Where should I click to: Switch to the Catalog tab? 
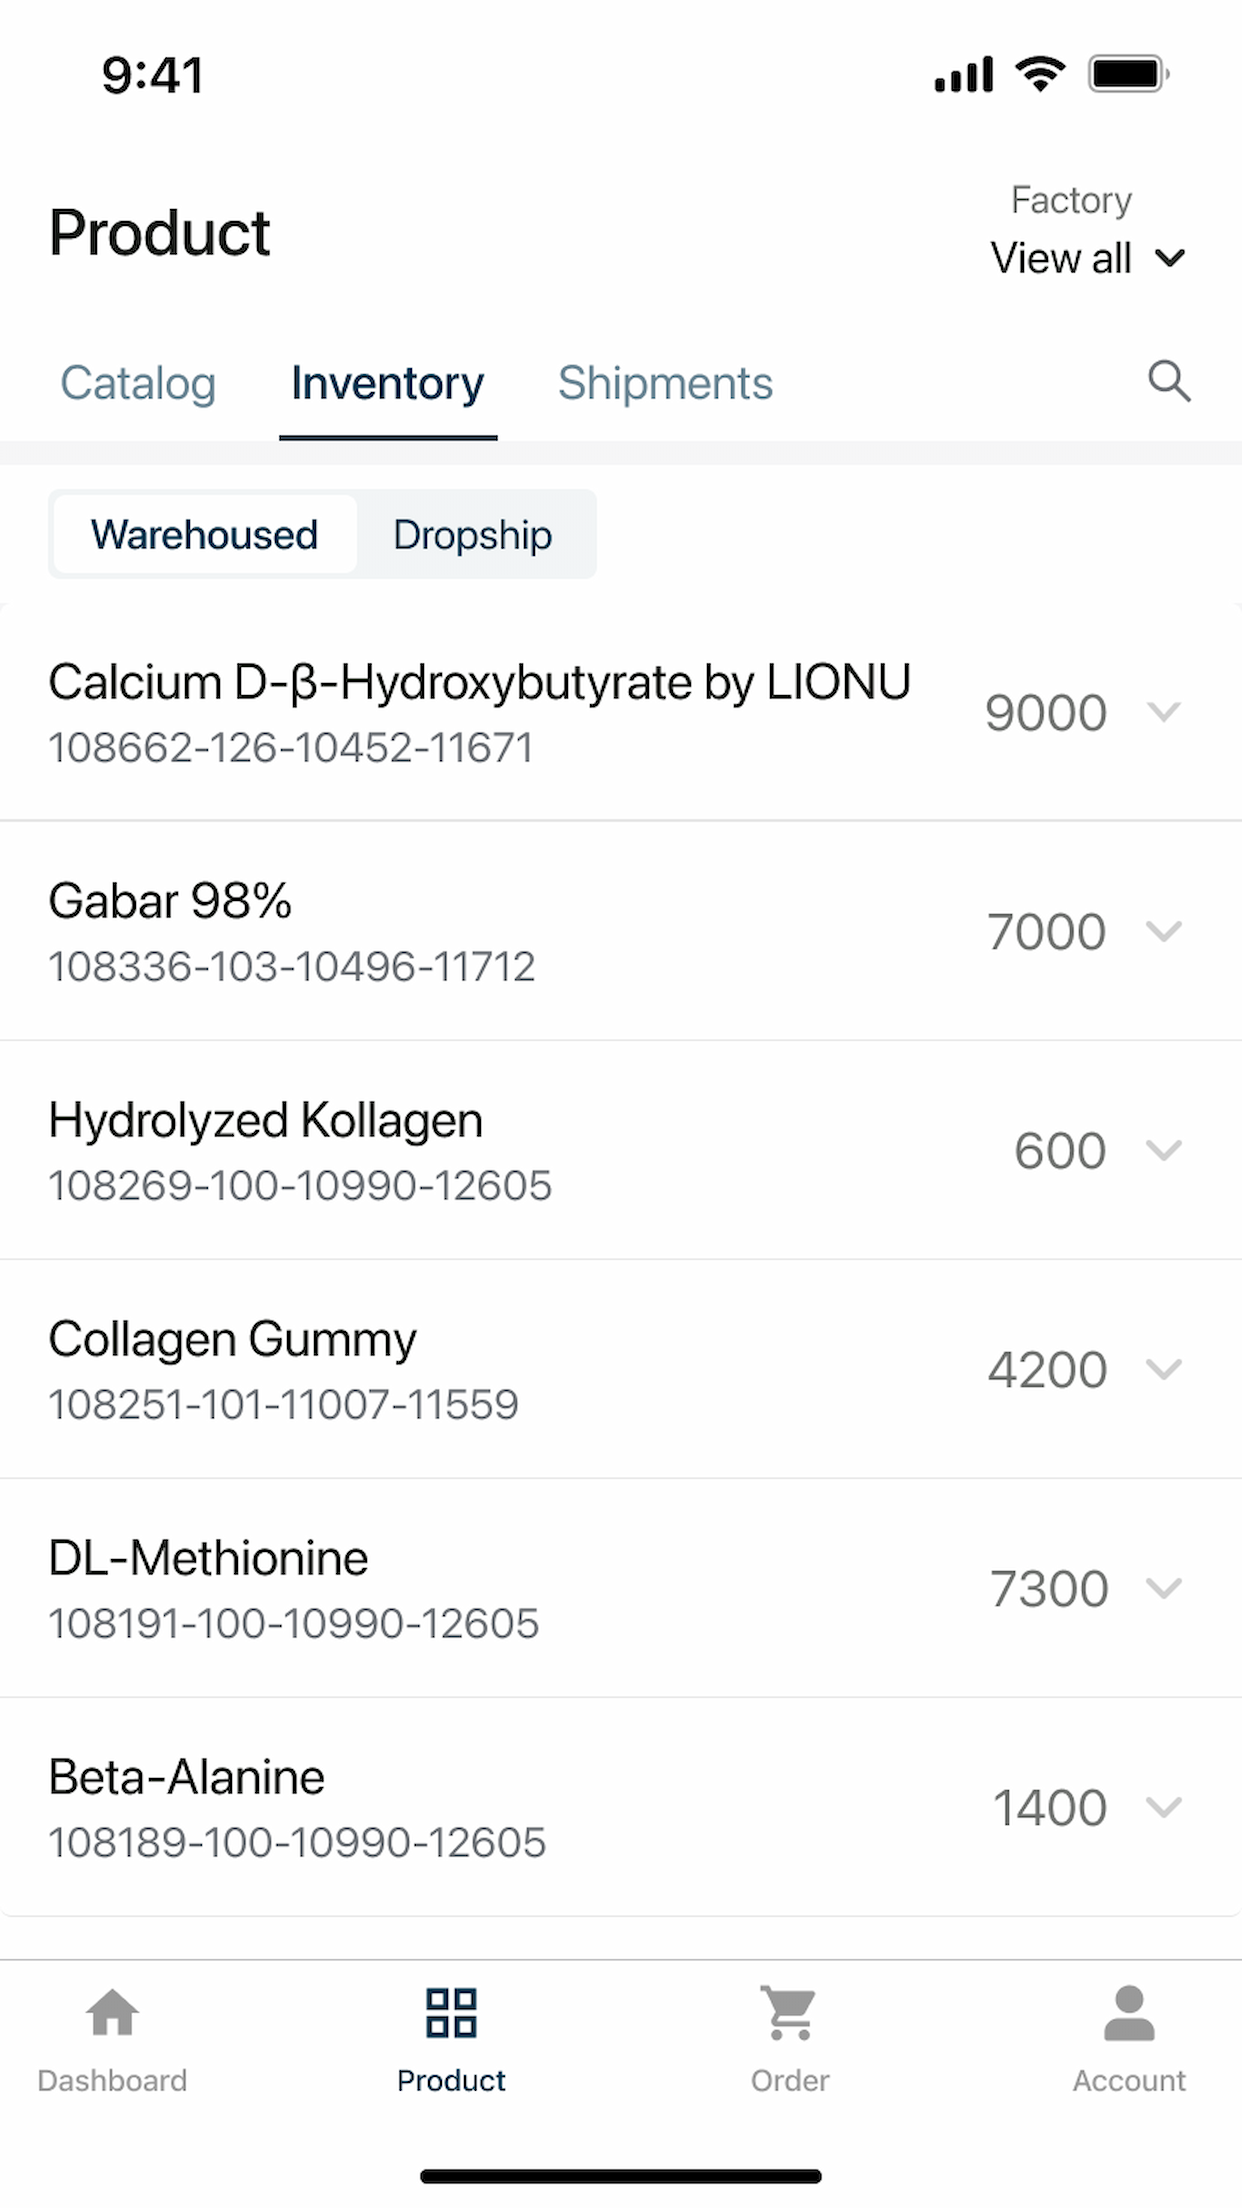[138, 383]
